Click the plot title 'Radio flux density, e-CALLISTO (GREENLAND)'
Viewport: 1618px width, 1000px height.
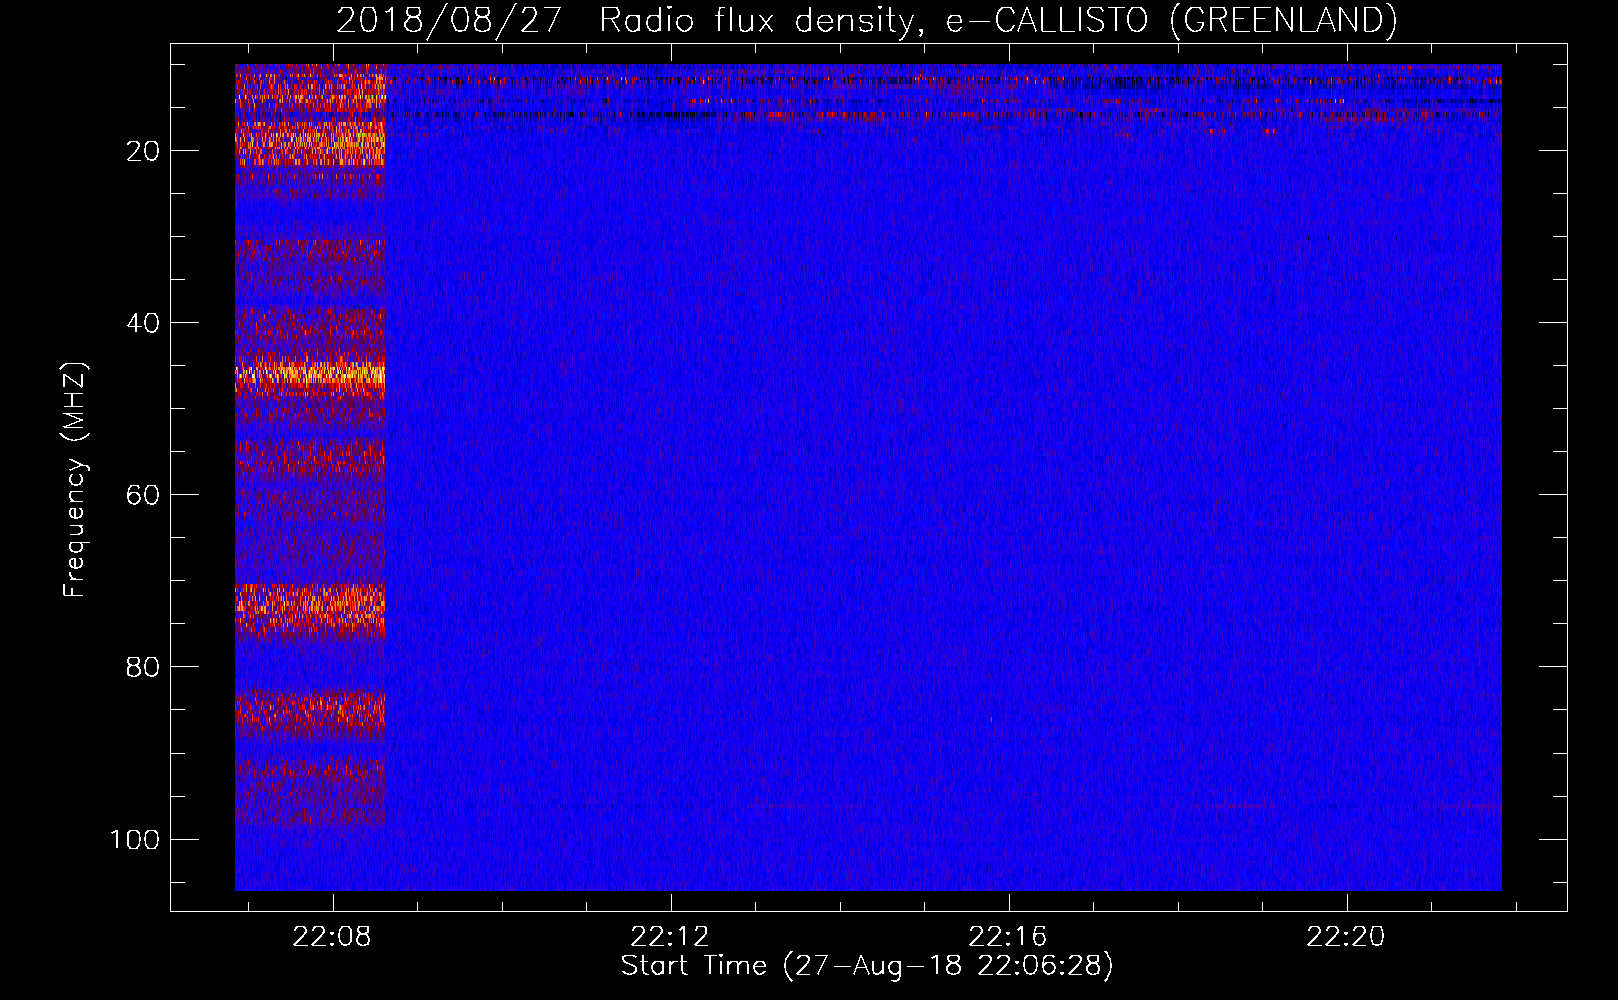998,20
